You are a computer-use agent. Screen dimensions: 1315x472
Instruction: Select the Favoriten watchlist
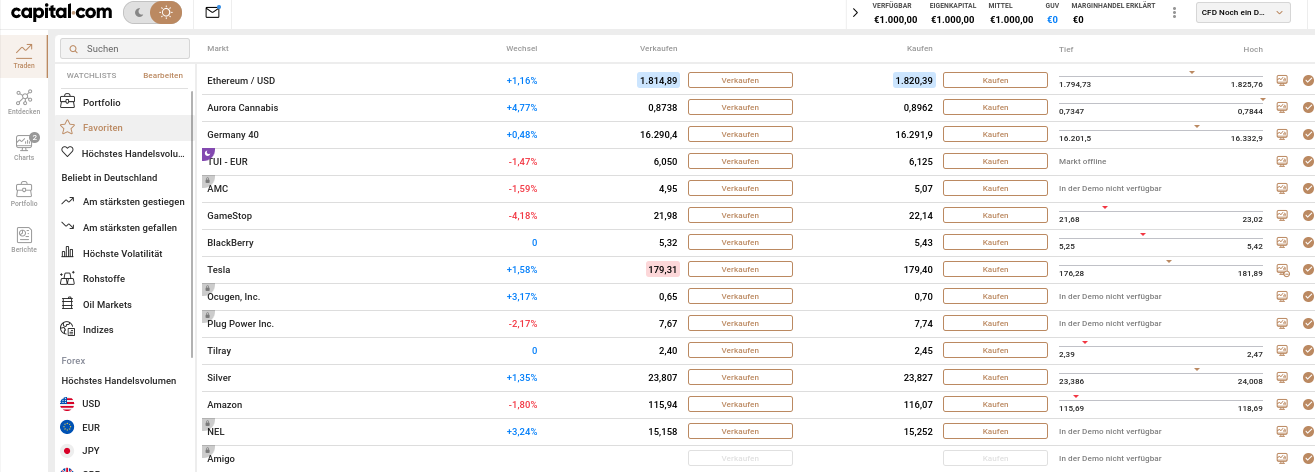point(125,128)
